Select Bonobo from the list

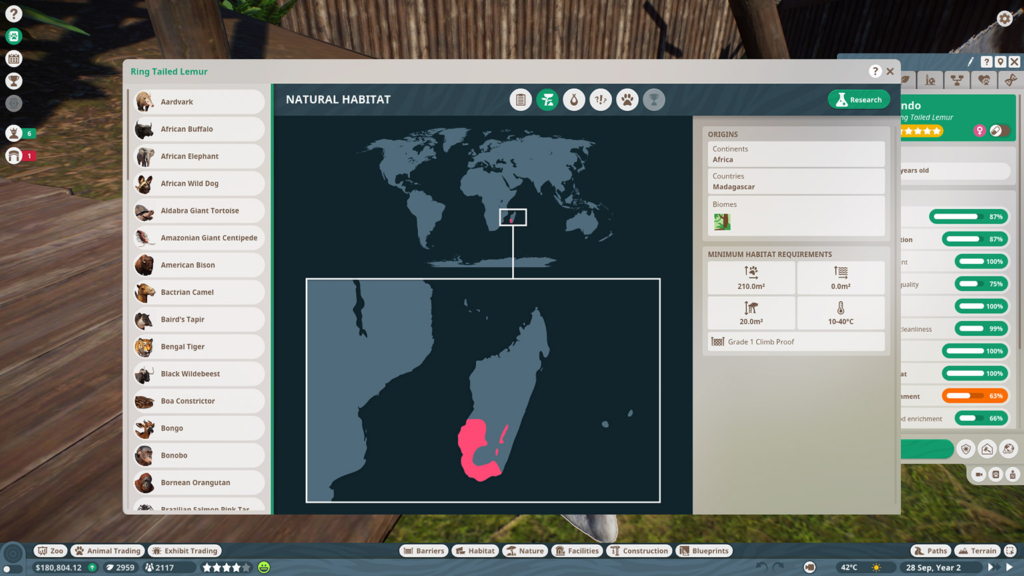coord(199,456)
